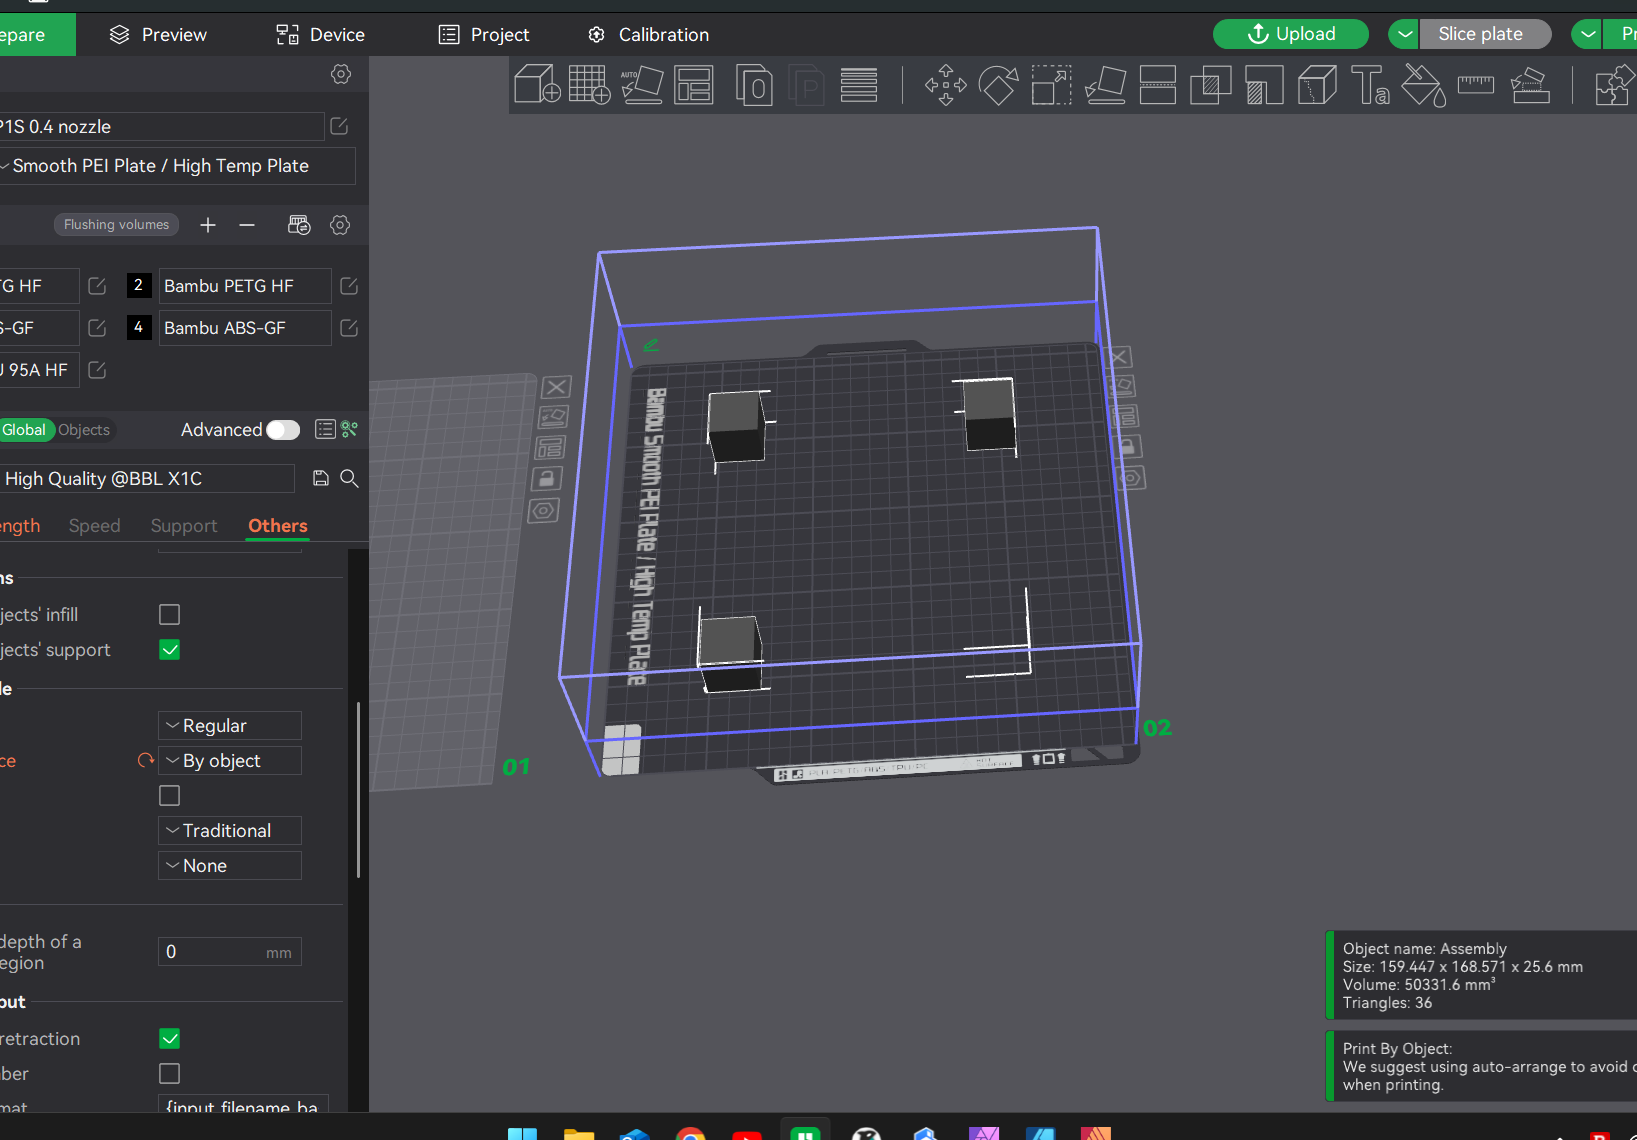Enable the objects' infill checkbox
Viewport: 1637px width, 1140px height.
(x=170, y=614)
